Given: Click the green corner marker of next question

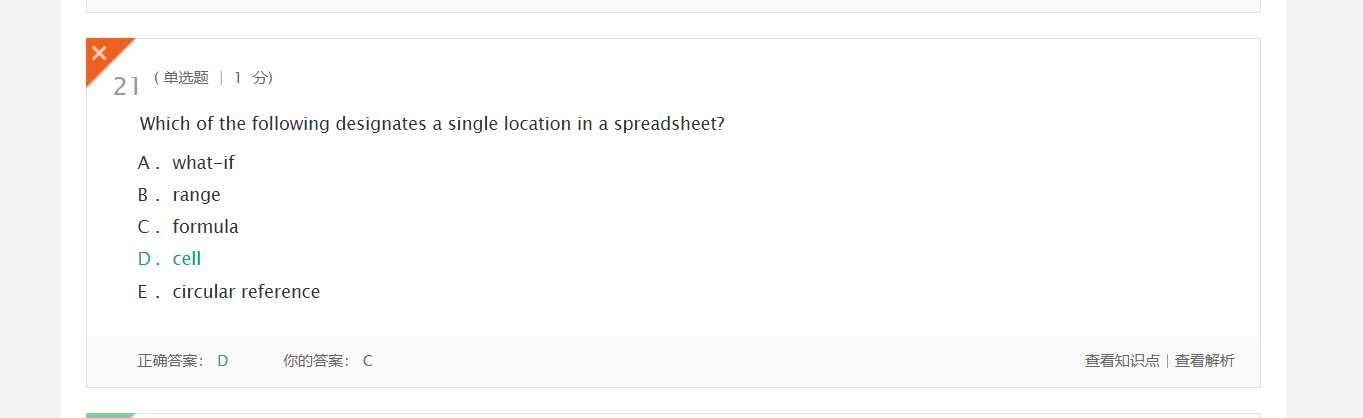Looking at the screenshot, I should pos(108,415).
